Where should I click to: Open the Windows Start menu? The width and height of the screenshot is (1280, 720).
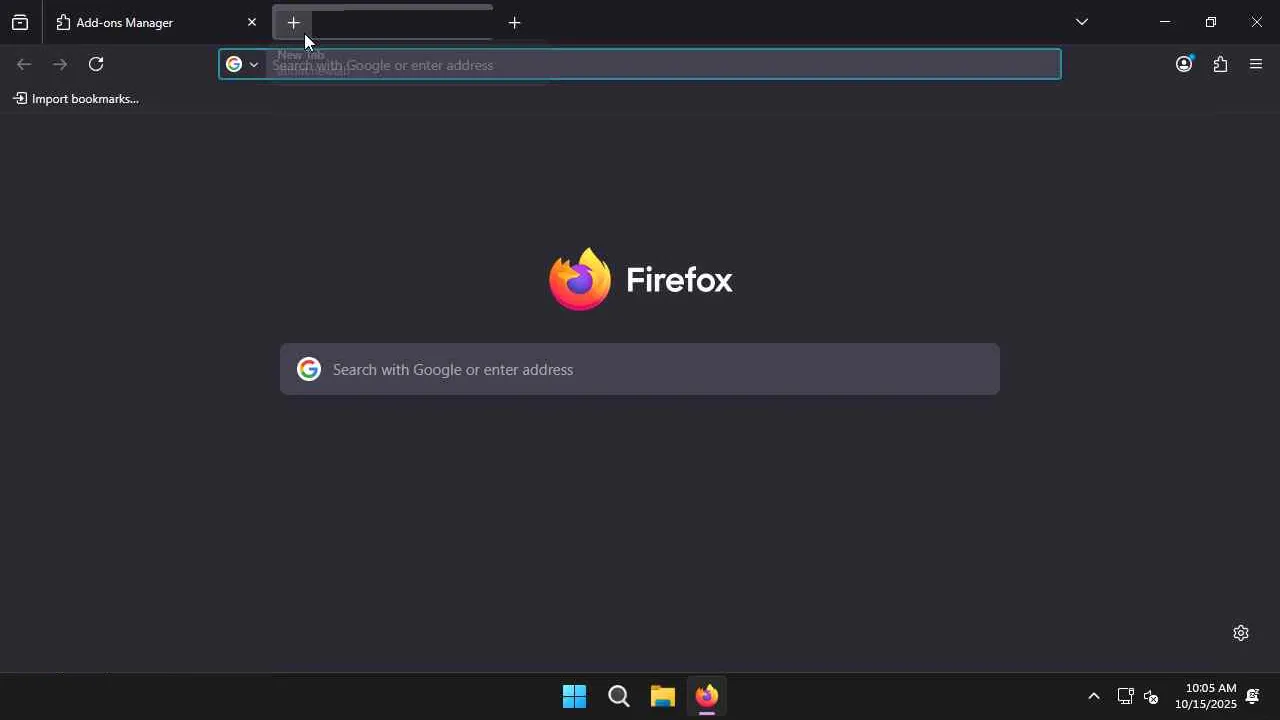(575, 696)
